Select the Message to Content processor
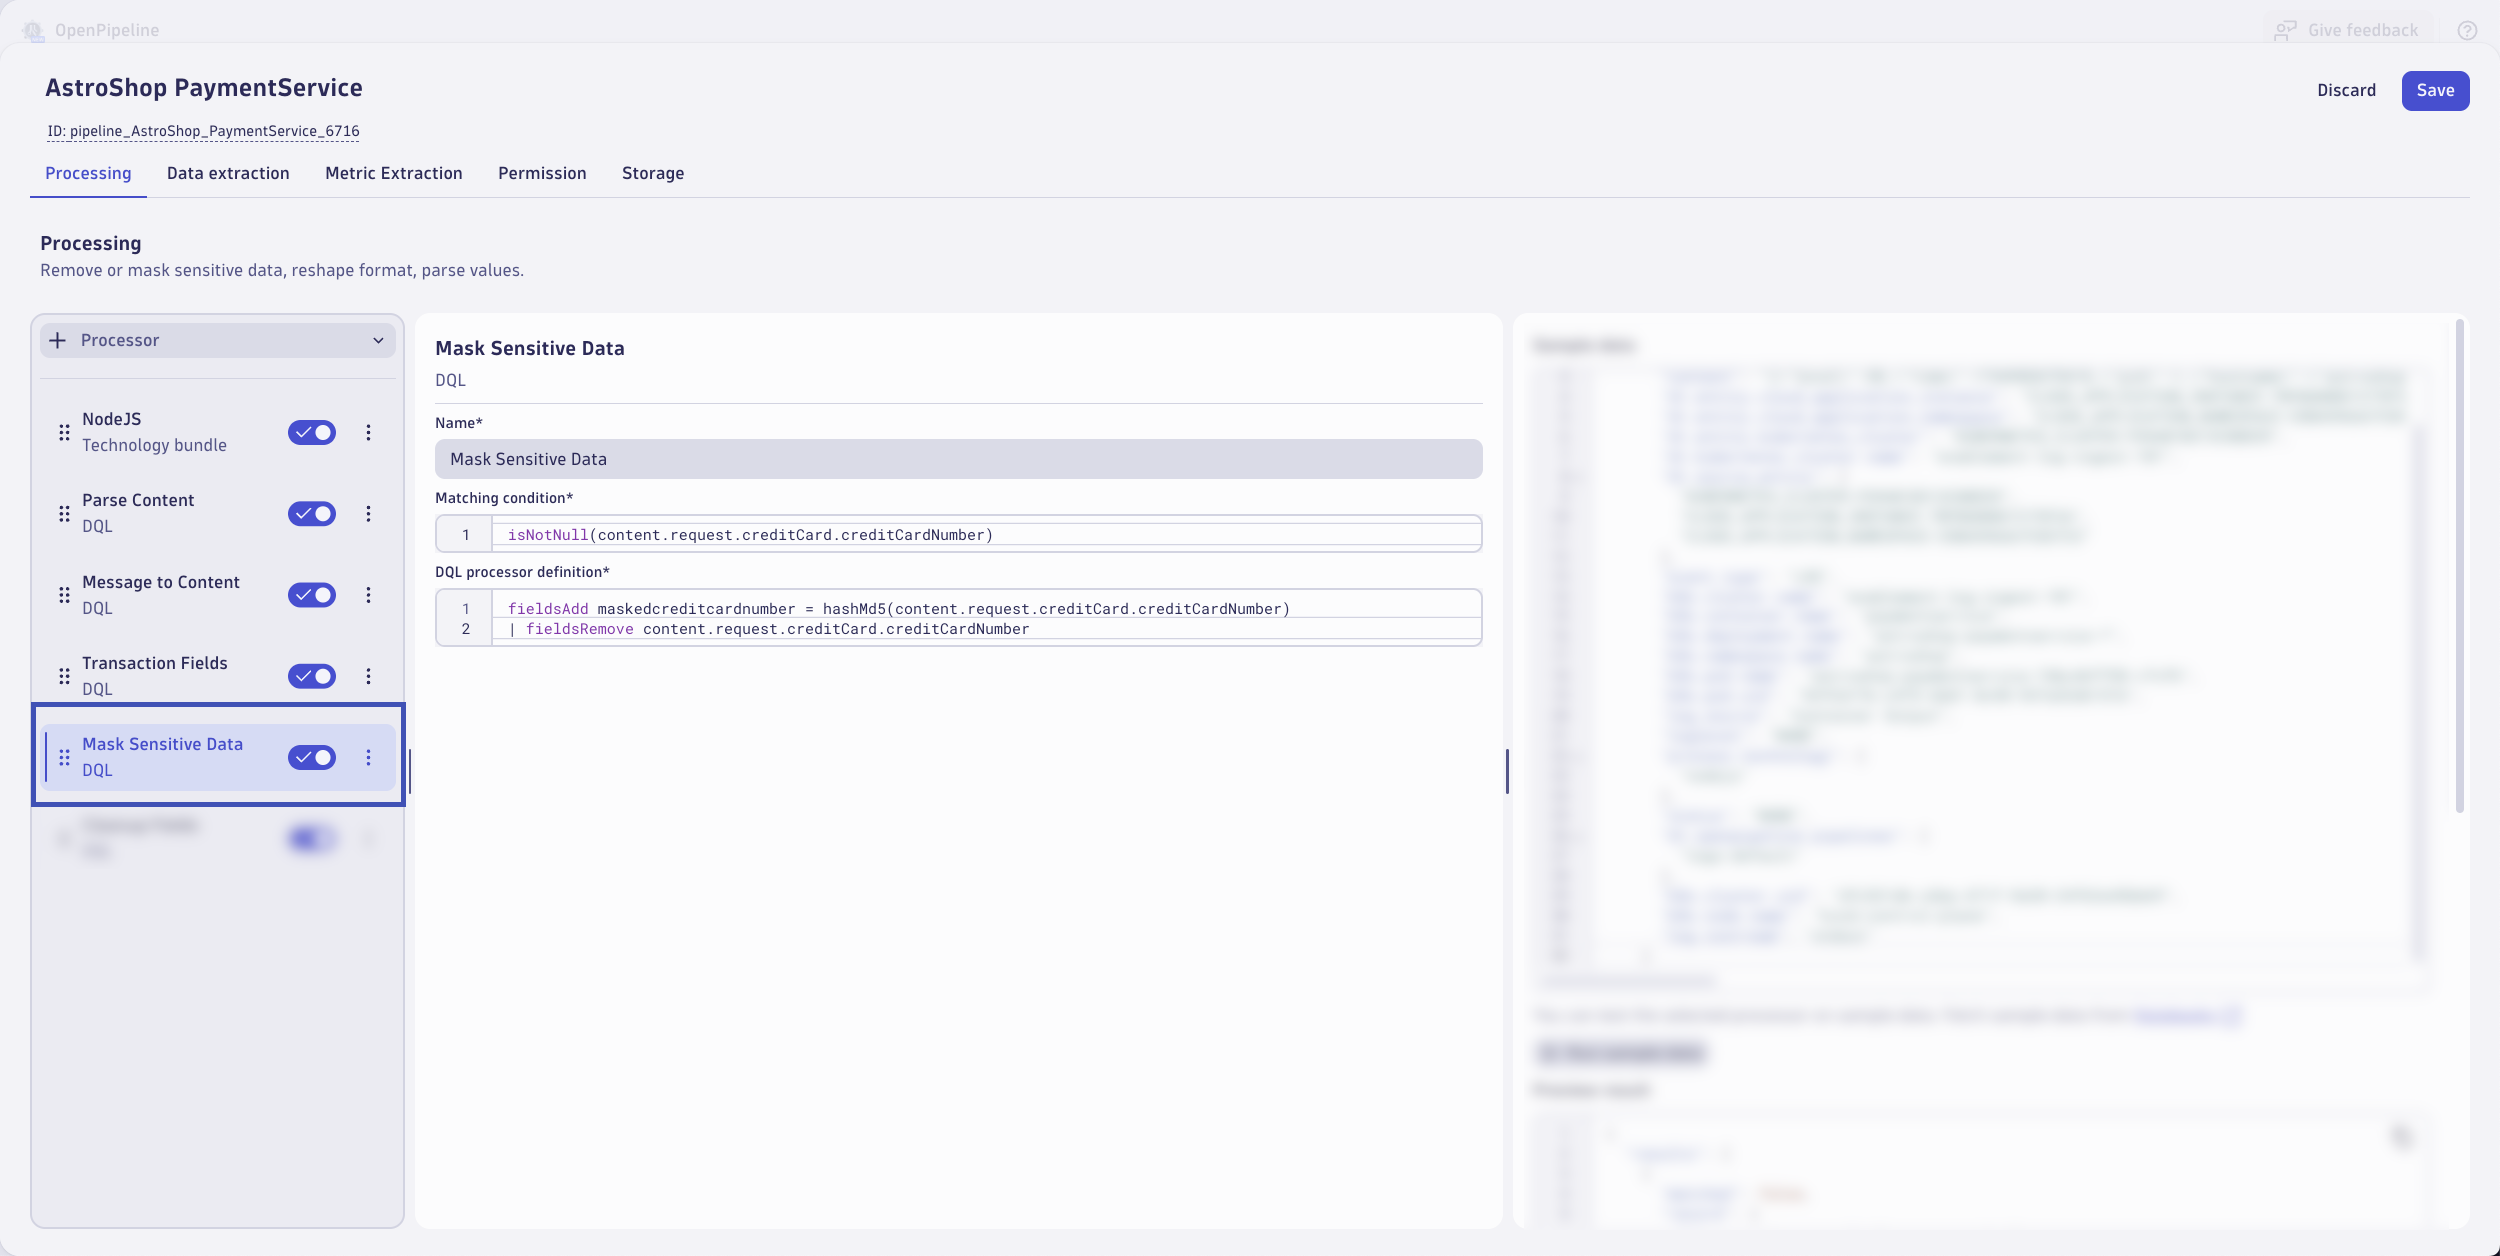 pos(217,595)
